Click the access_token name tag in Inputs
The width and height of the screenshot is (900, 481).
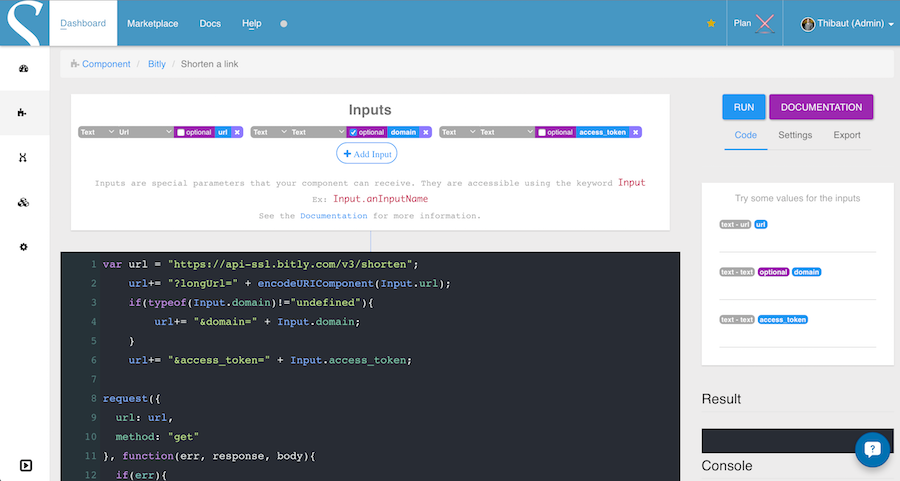(x=602, y=132)
